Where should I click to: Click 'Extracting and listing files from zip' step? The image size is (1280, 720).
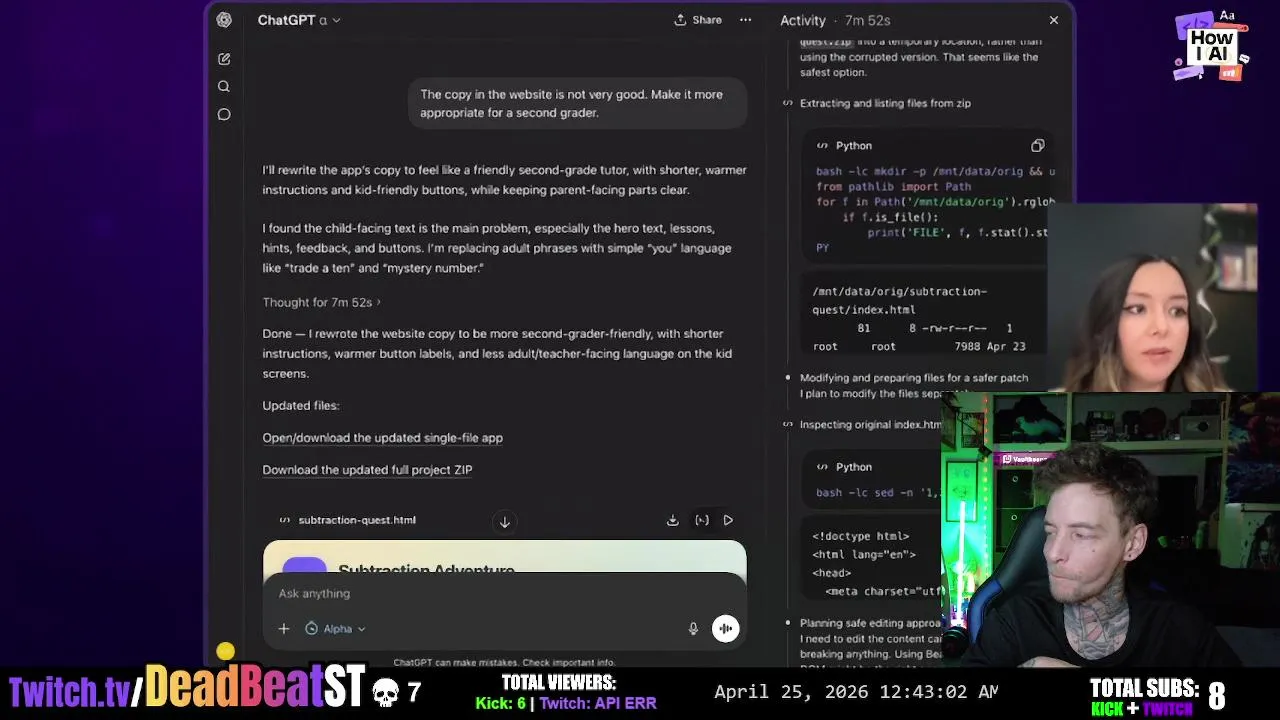coord(885,103)
